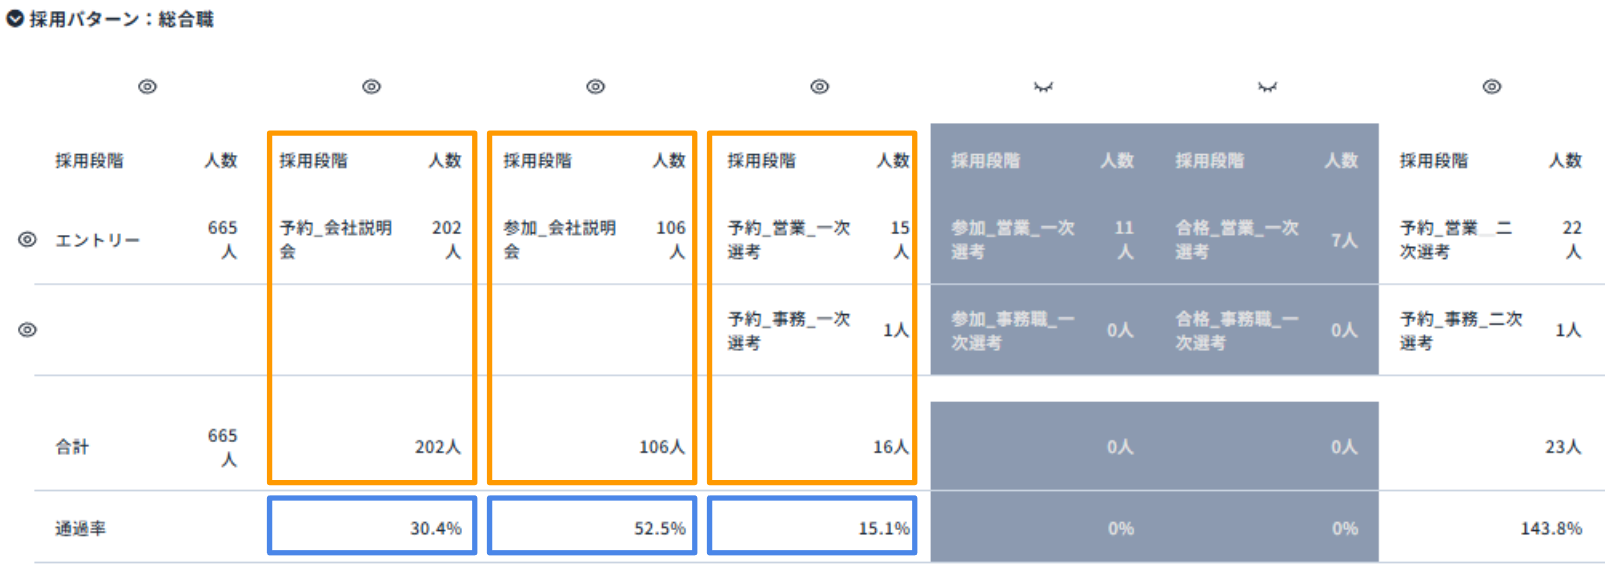Select the 143.8% pass rate value
The image size is (1605, 570).
1550,528
